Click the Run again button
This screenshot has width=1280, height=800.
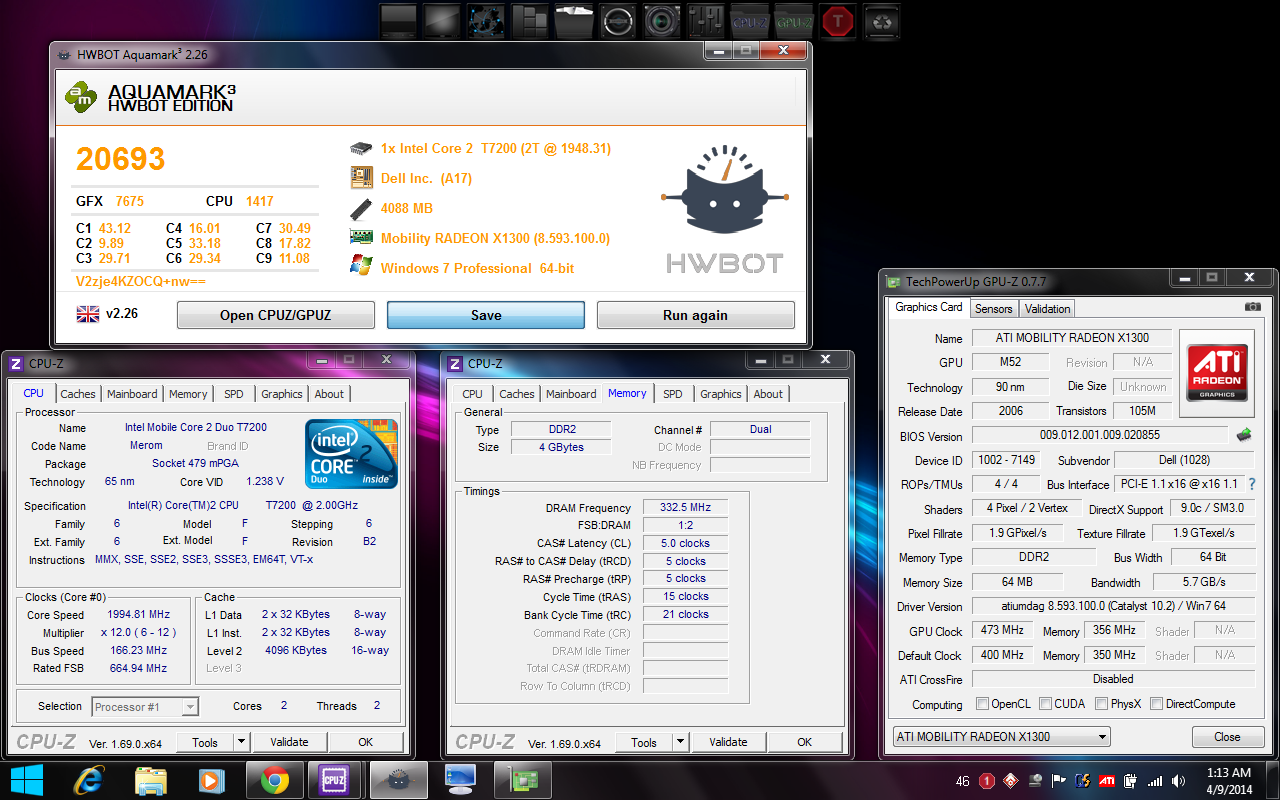[x=695, y=315]
